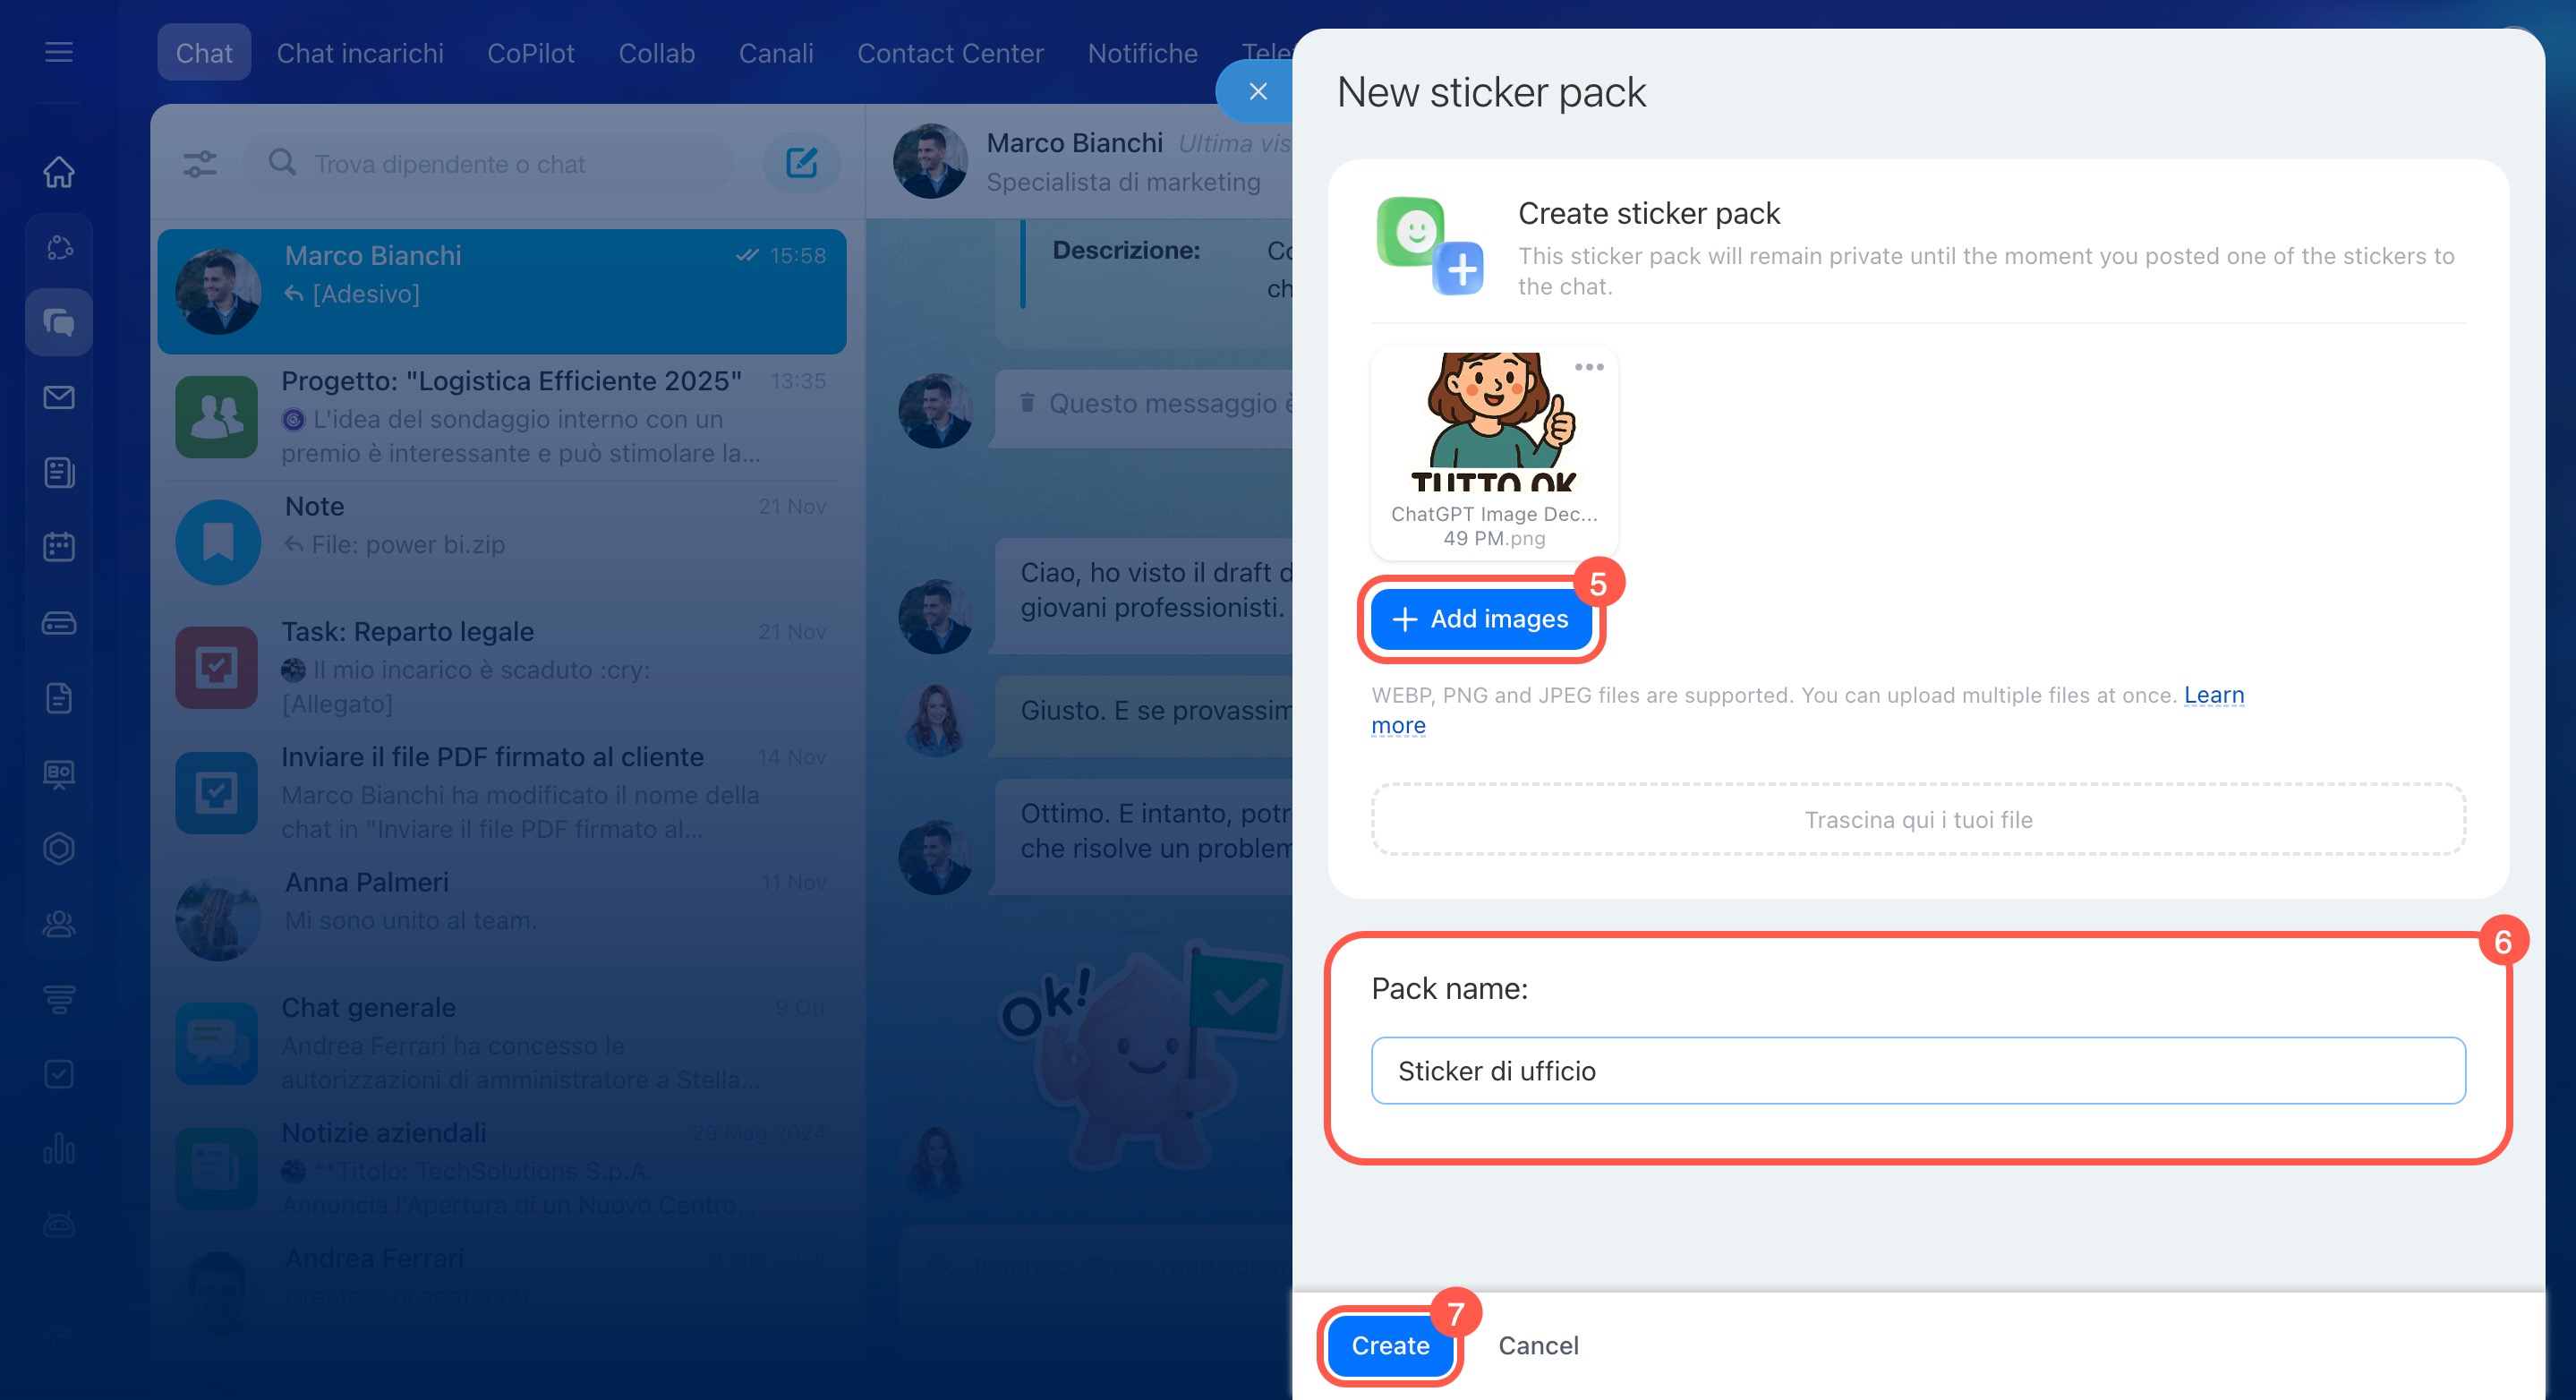Open the hamburger menu icon
Image resolution: width=2576 pixels, height=1400 pixels.
point(59,52)
